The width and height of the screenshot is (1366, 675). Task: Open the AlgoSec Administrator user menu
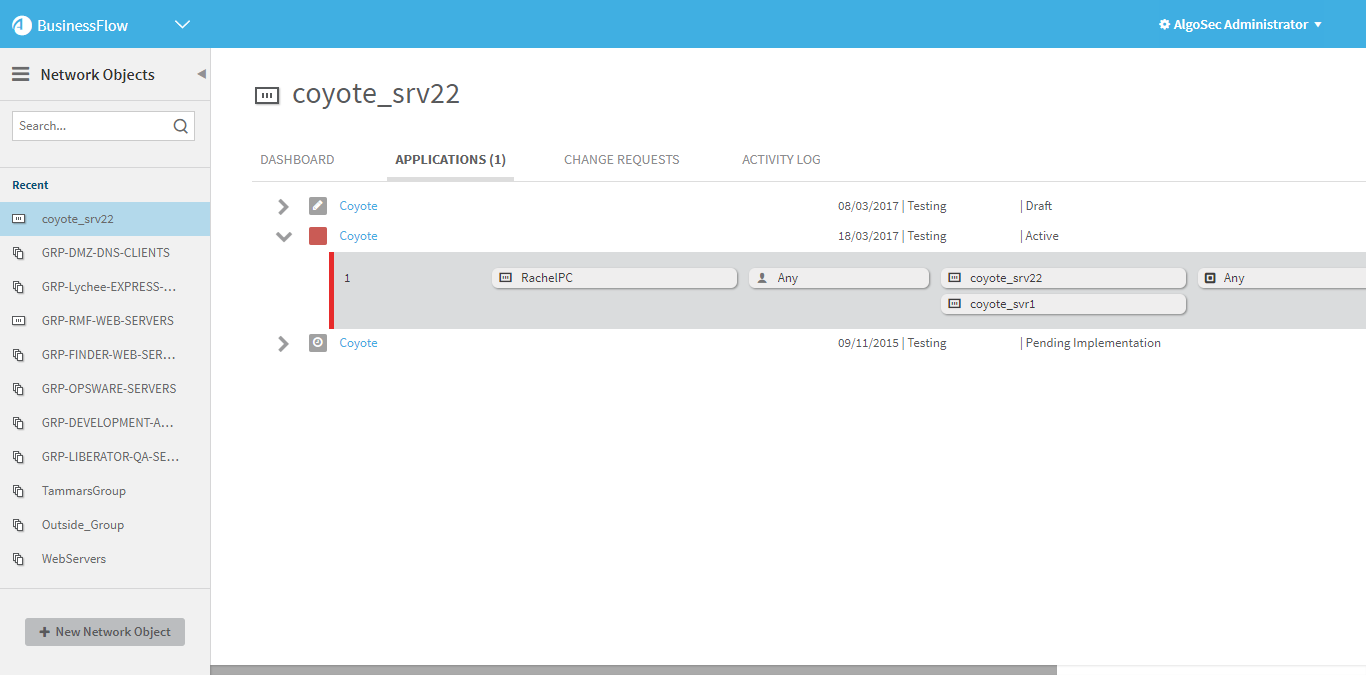click(x=1240, y=25)
